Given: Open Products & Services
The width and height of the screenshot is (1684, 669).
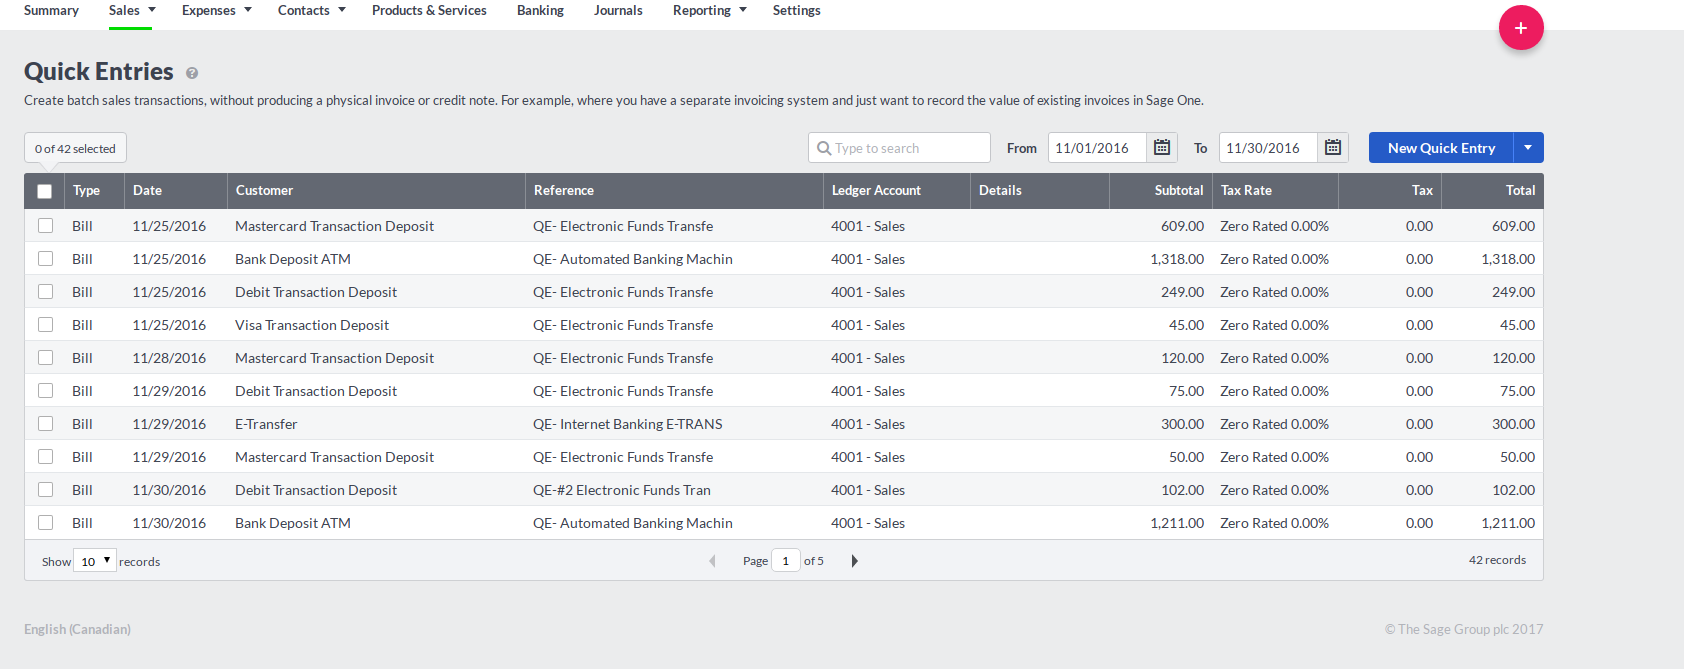Looking at the screenshot, I should (429, 10).
